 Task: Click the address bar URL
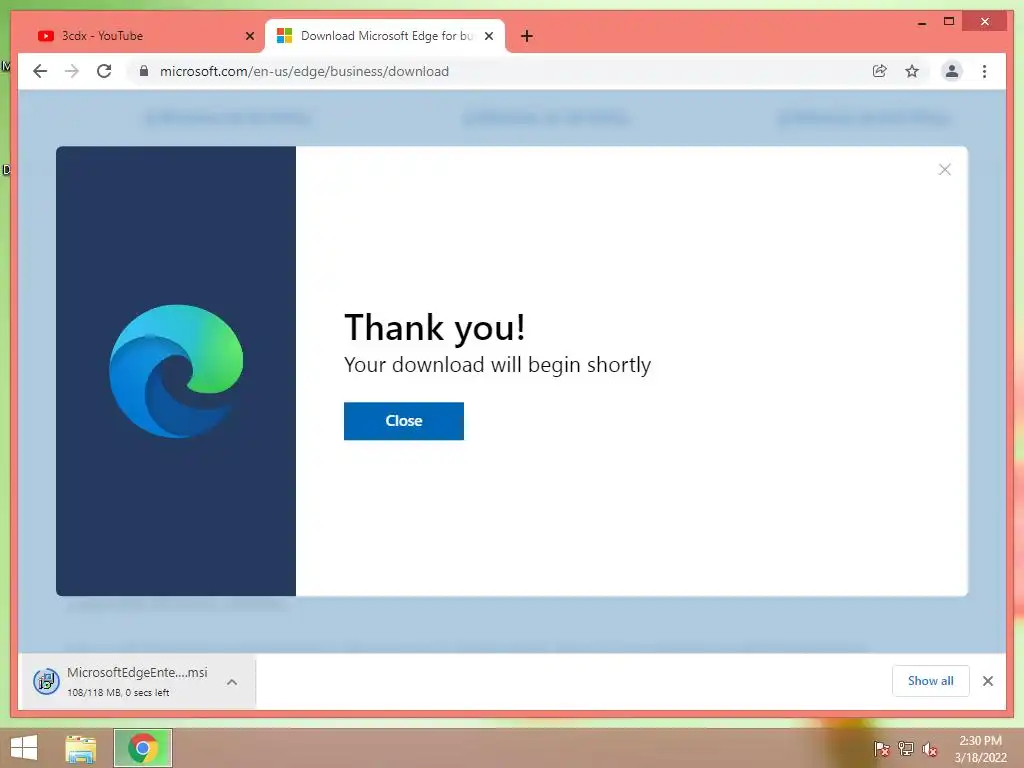pyautogui.click(x=304, y=71)
